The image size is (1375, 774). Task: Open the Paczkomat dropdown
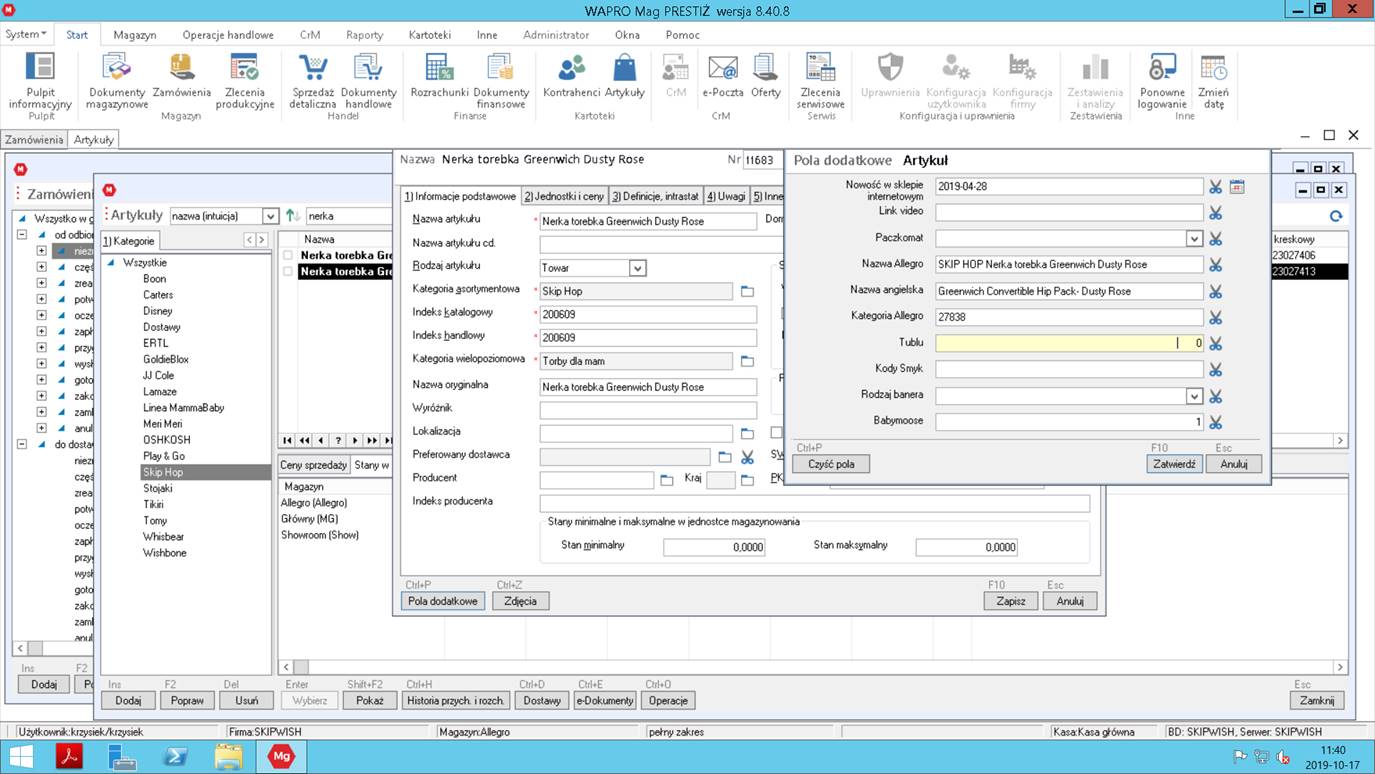click(x=1193, y=239)
